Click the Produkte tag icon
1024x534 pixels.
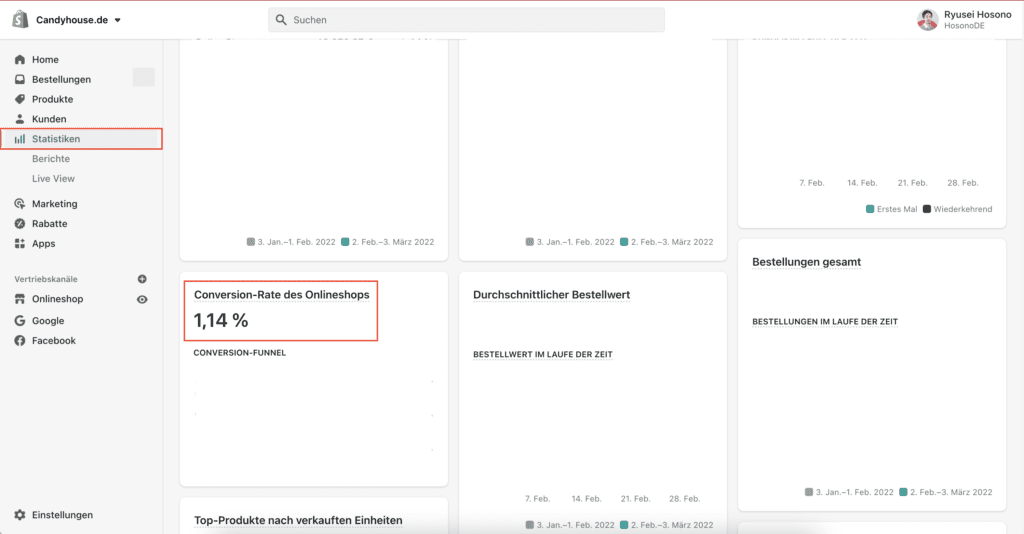(20, 99)
